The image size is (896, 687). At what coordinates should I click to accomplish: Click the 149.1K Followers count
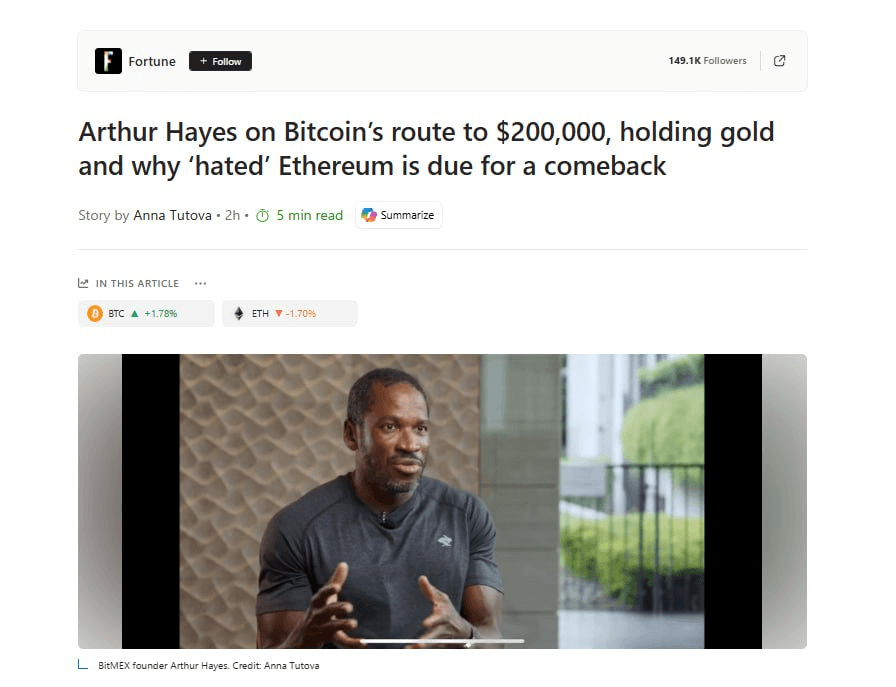pyautogui.click(x=707, y=61)
